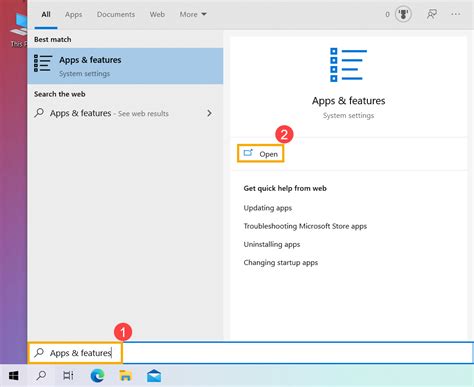474x387 pixels.
Task: Click the large Apps & features preview icon
Action: (x=348, y=65)
